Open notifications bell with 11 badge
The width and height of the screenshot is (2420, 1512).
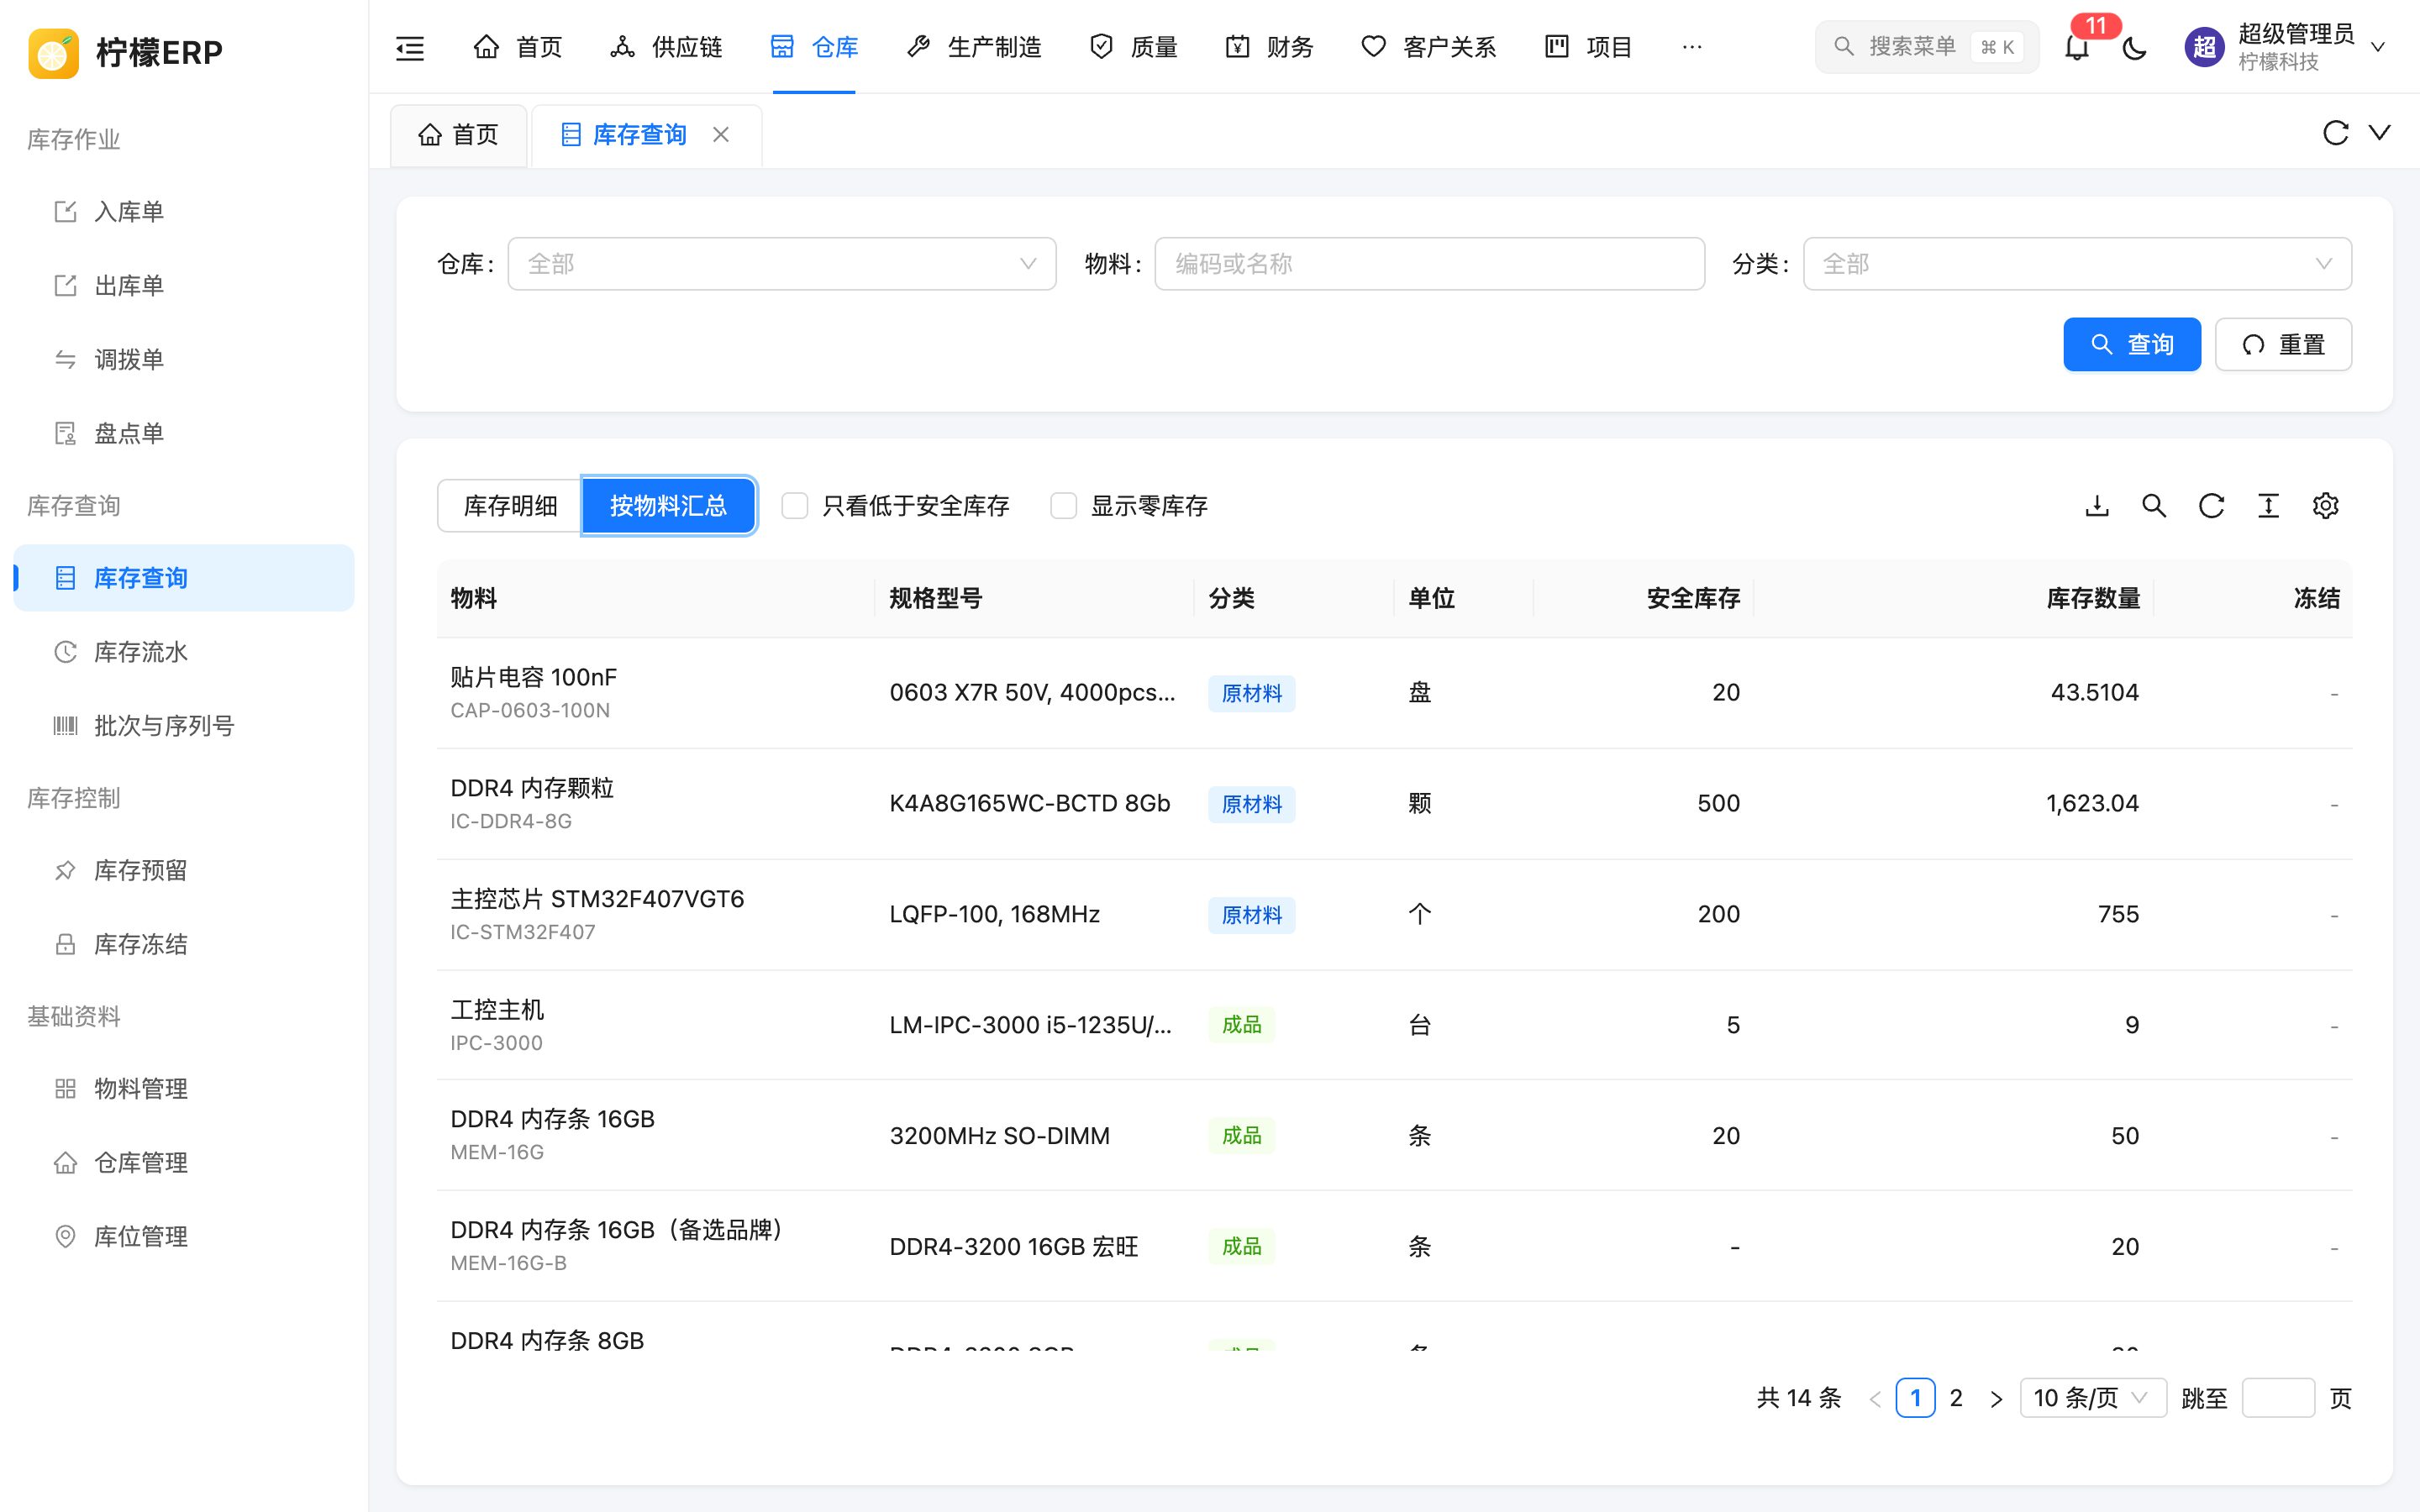(2077, 47)
